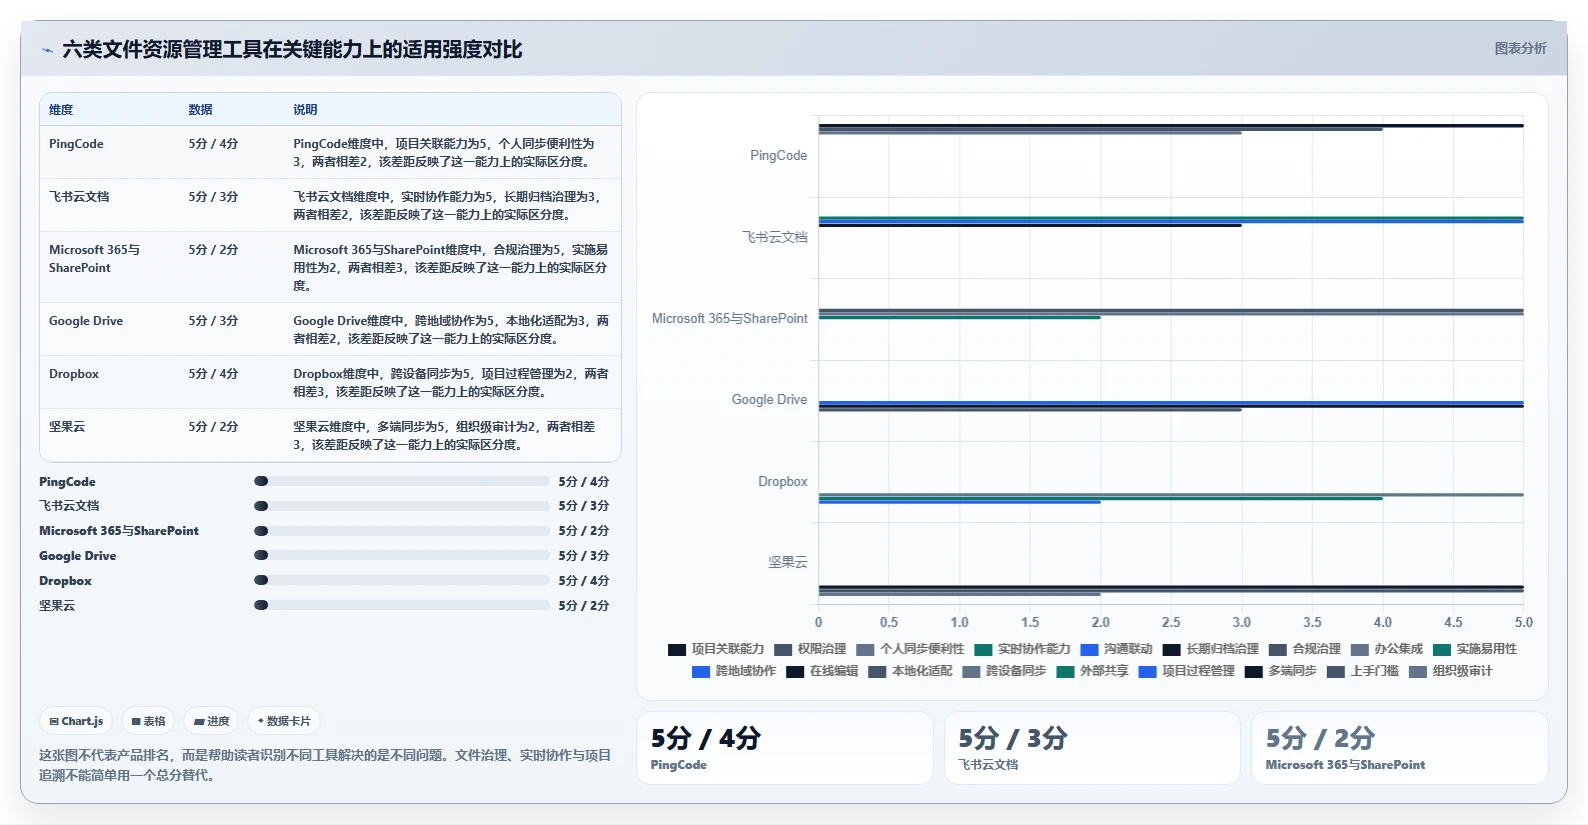This screenshot has height=825, width=1588.
Task: Toggle the 沟通联动 legend entry
Action: coord(1116,649)
